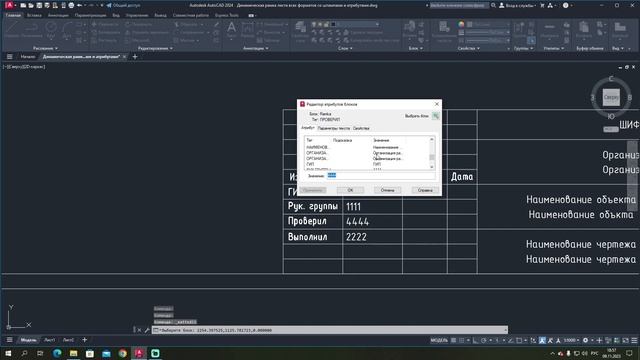Select the Text annotation tool
The height and width of the screenshot is (360, 640).
(231, 29)
